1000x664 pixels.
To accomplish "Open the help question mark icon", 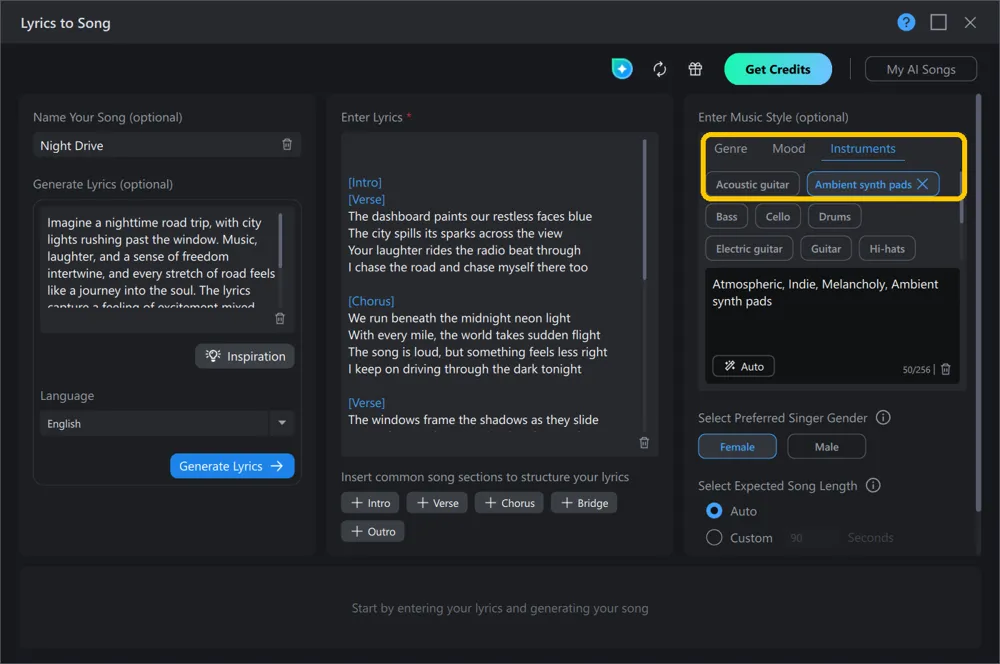I will 906,22.
